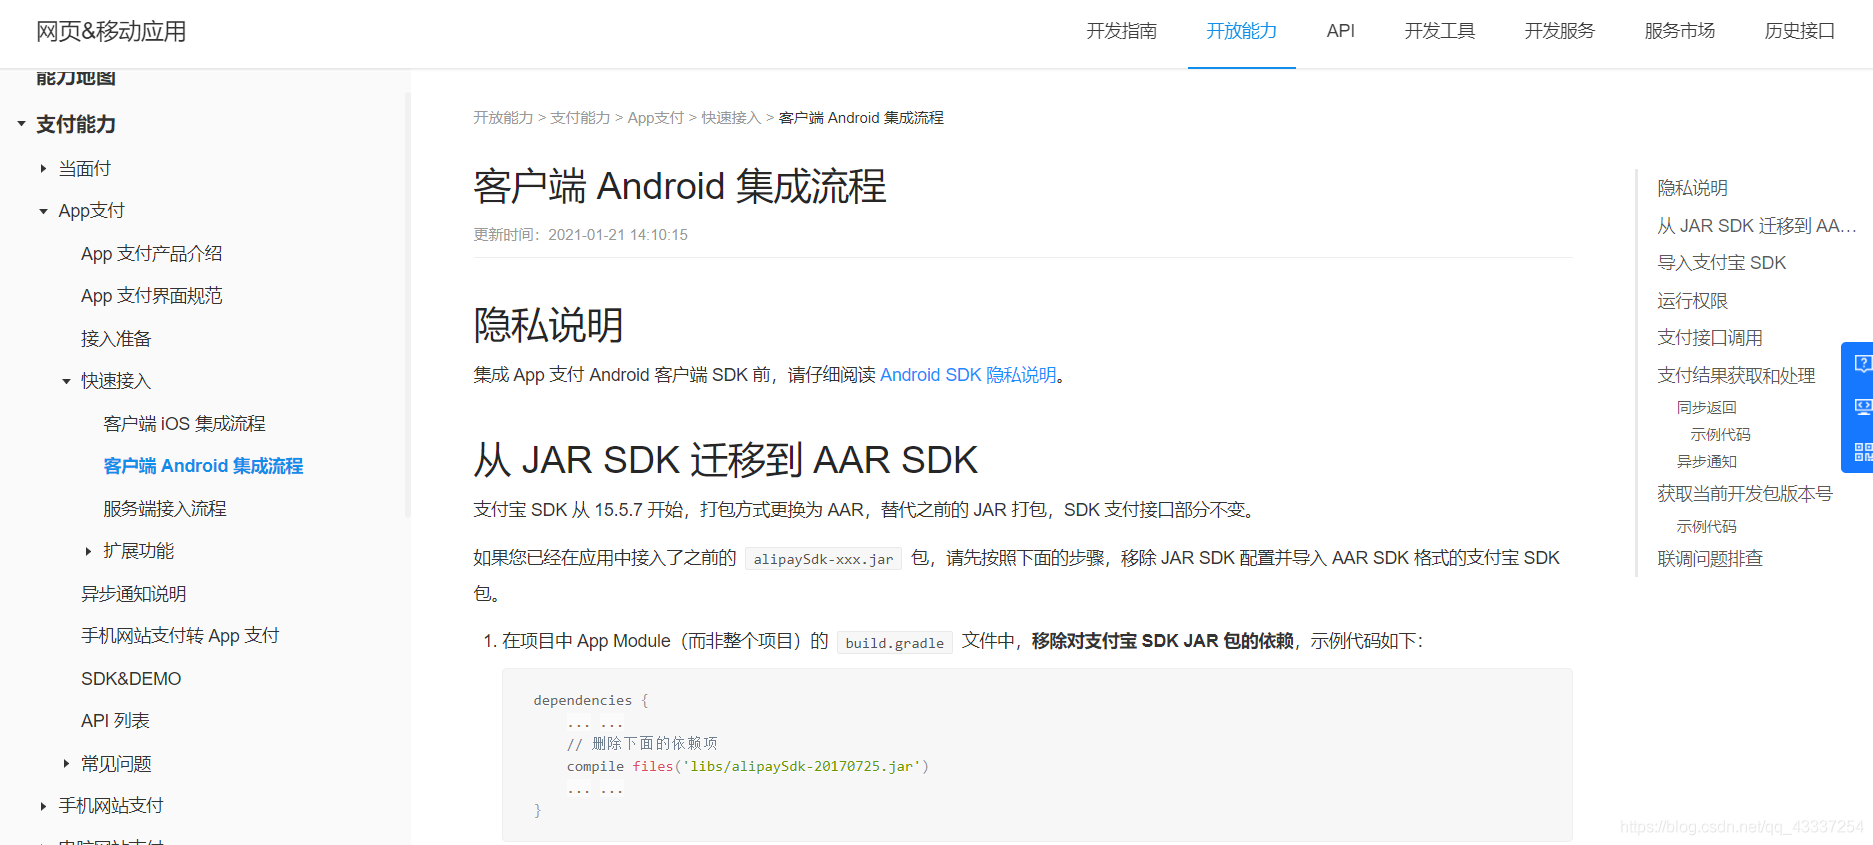Expand the 扩展功能 tree arrow

coord(88,551)
